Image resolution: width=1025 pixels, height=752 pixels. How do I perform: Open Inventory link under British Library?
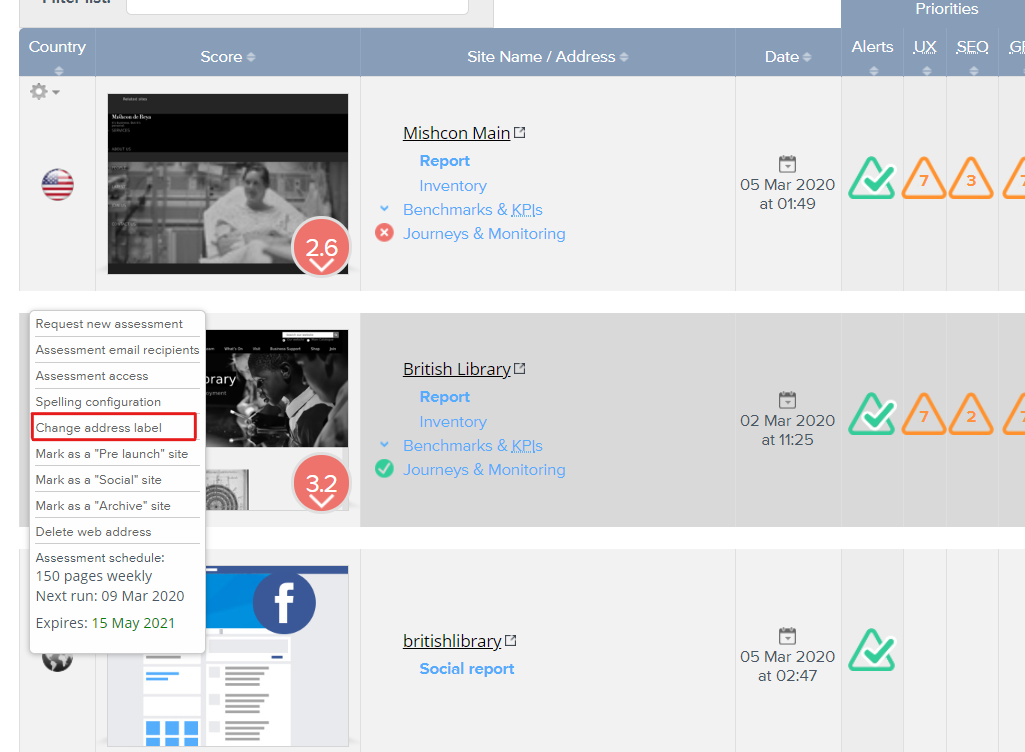coord(453,422)
